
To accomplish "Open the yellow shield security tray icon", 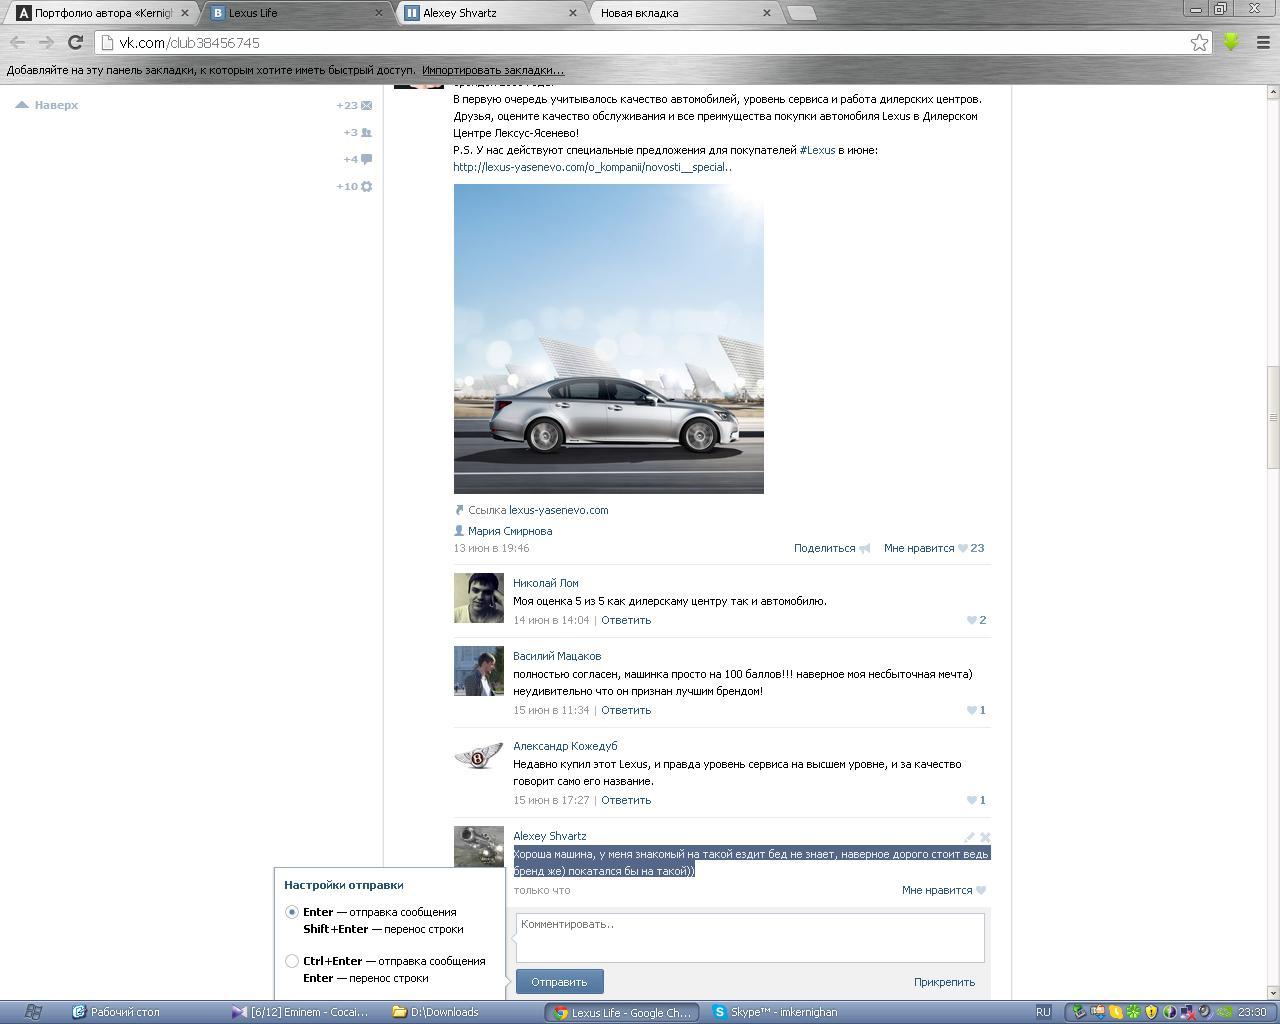I will coord(1151,1012).
